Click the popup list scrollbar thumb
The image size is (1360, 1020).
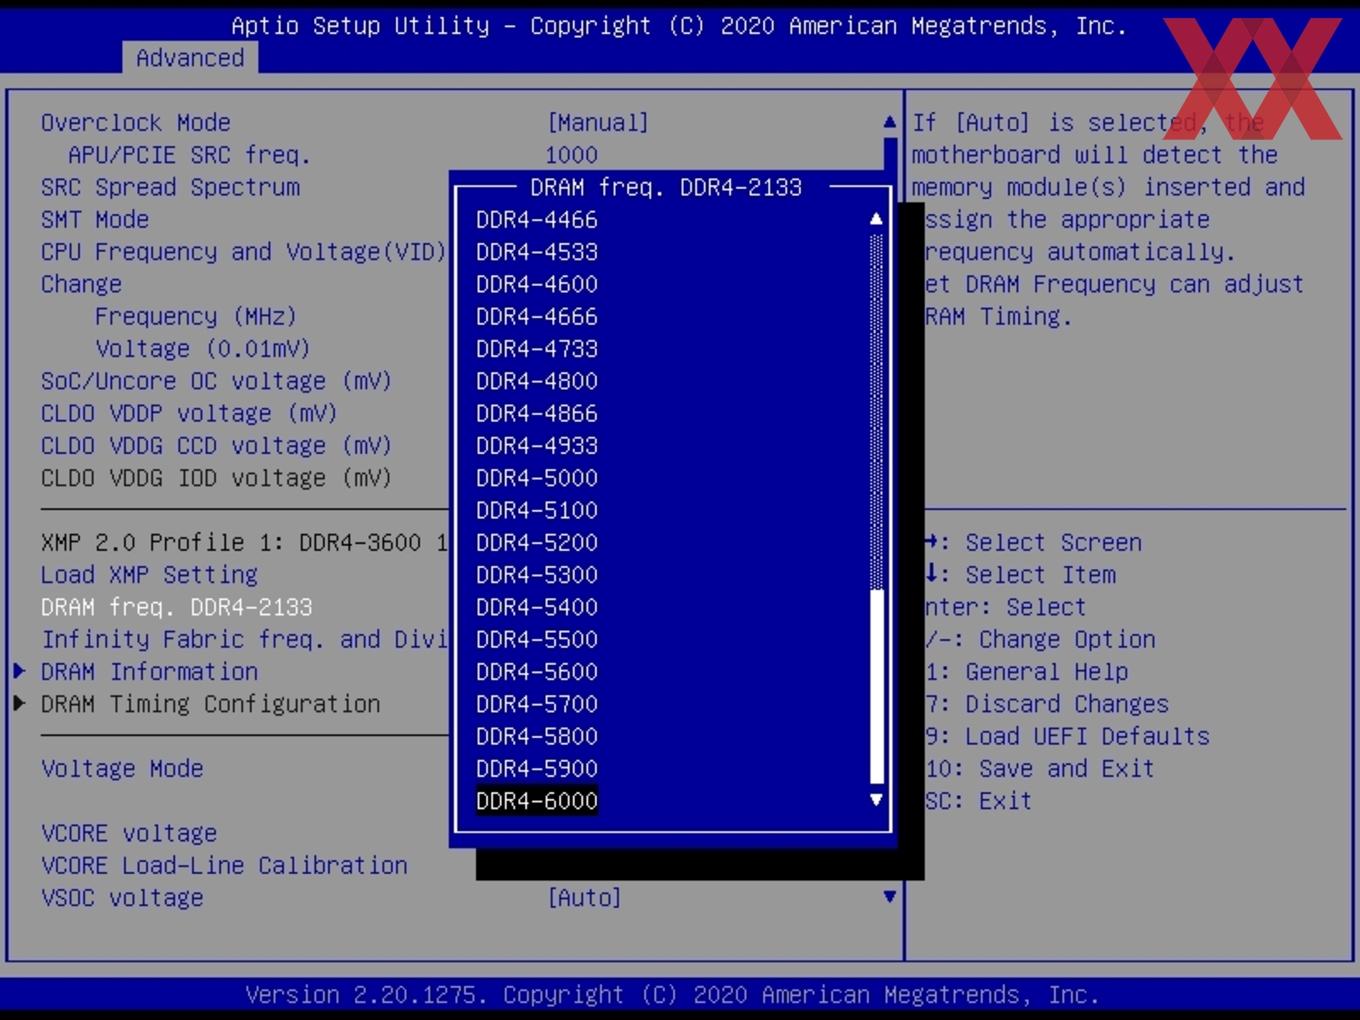pos(877,686)
